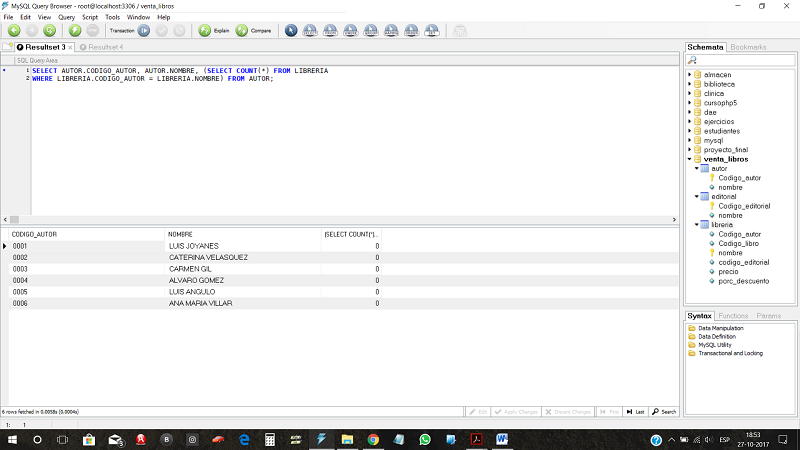The width and height of the screenshot is (800, 450).
Task: Select the mouse pointer tool
Action: (x=291, y=31)
